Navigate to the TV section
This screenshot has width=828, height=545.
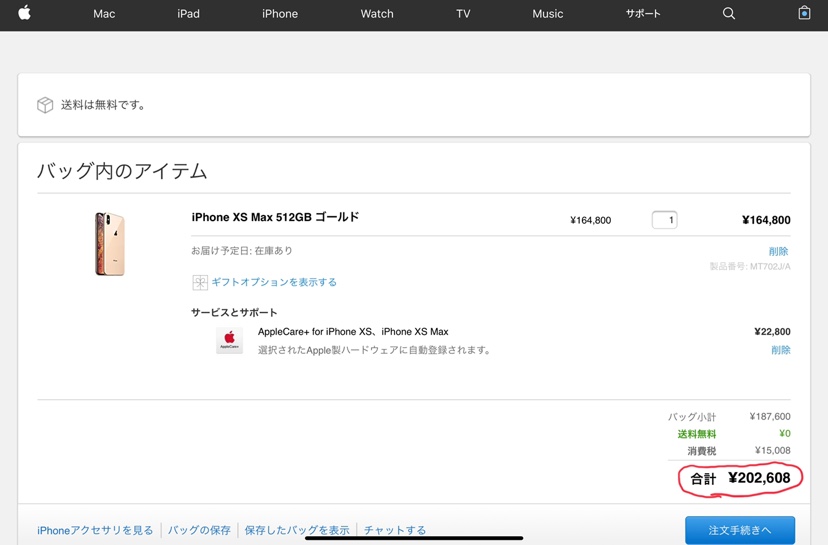463,14
